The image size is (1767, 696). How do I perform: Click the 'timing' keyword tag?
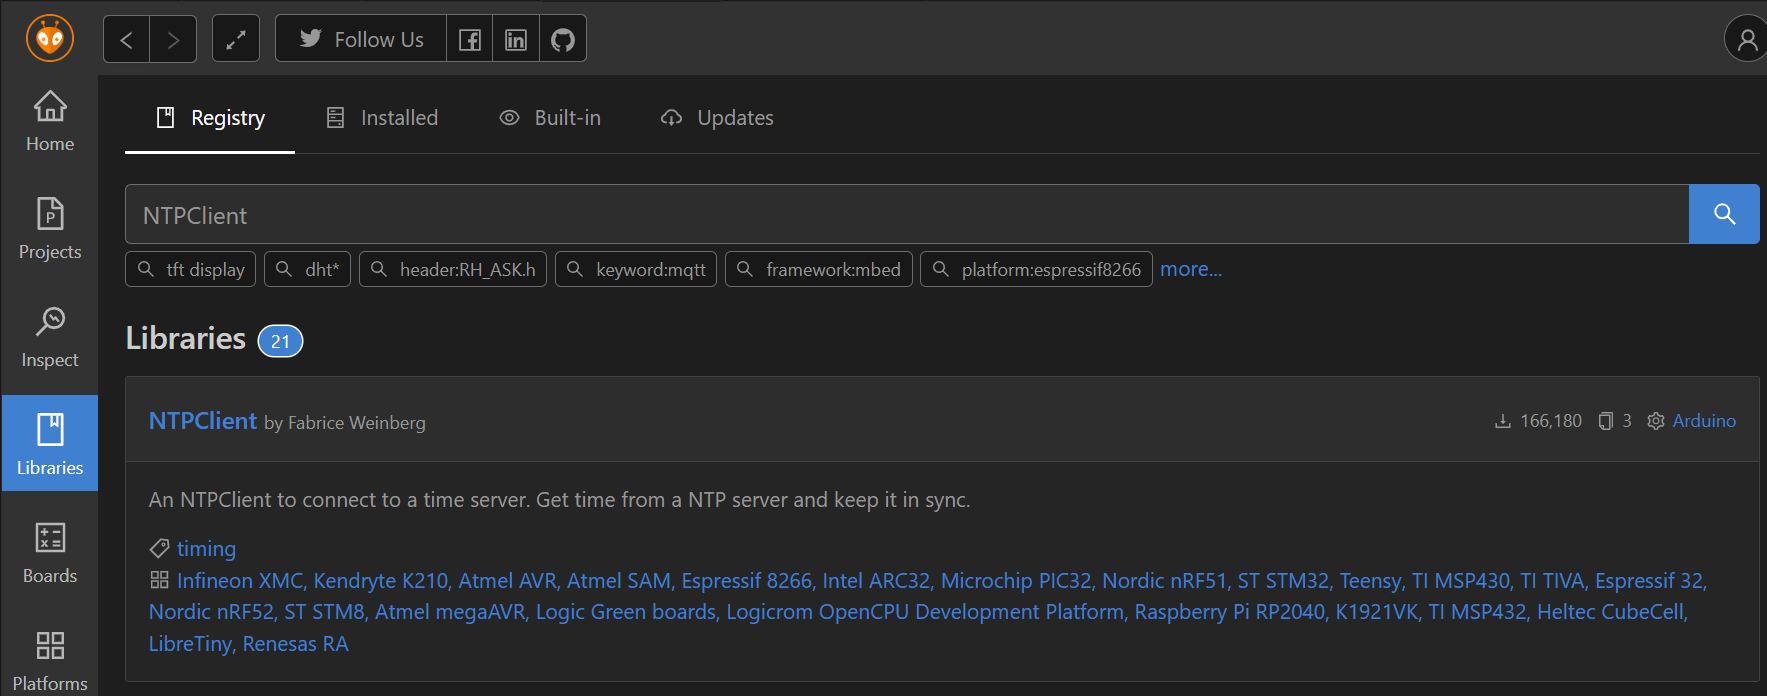[206, 549]
